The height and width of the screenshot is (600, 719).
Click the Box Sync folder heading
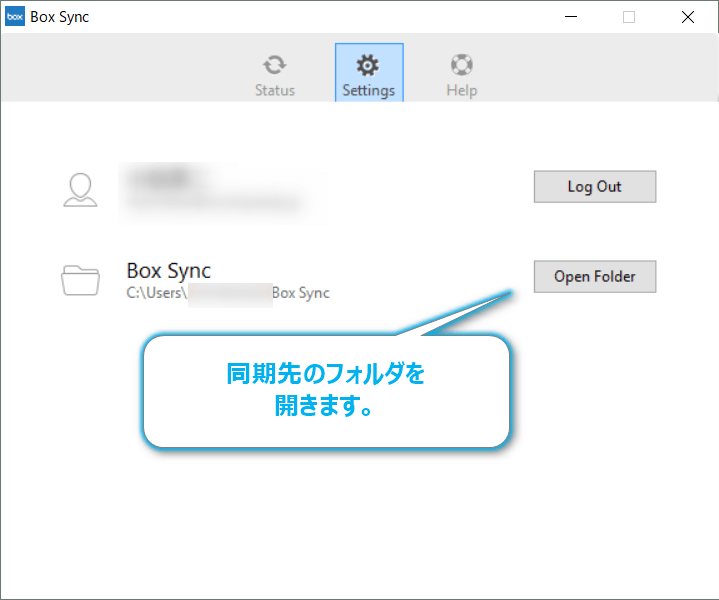click(x=168, y=270)
